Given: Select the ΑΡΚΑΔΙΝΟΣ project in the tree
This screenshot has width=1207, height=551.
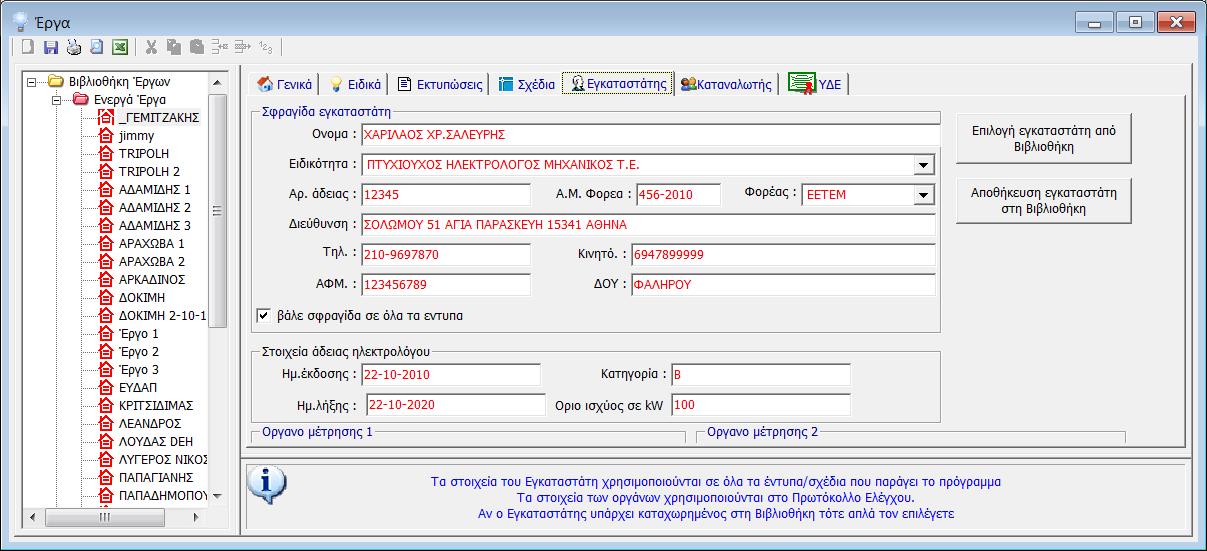Looking at the screenshot, I should tap(151, 280).
